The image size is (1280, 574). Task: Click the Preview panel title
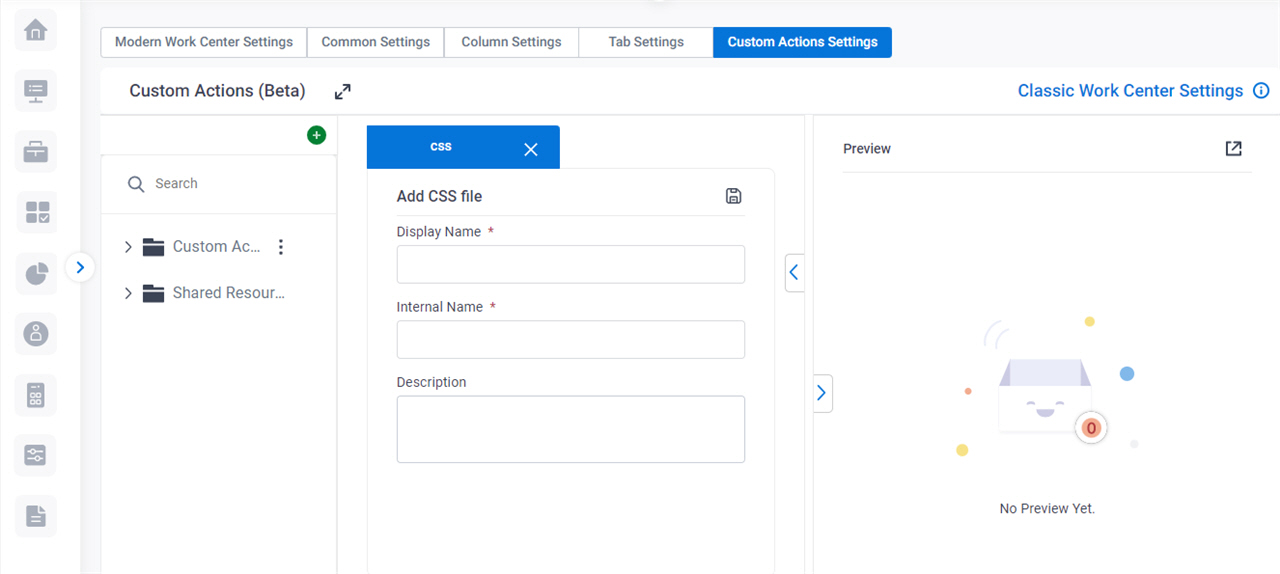(x=867, y=149)
